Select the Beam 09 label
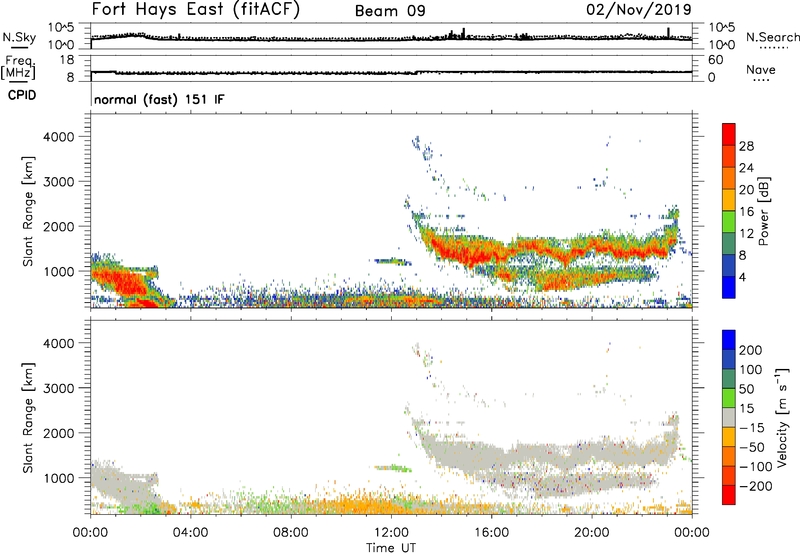The height and width of the screenshot is (554, 800). tap(390, 11)
